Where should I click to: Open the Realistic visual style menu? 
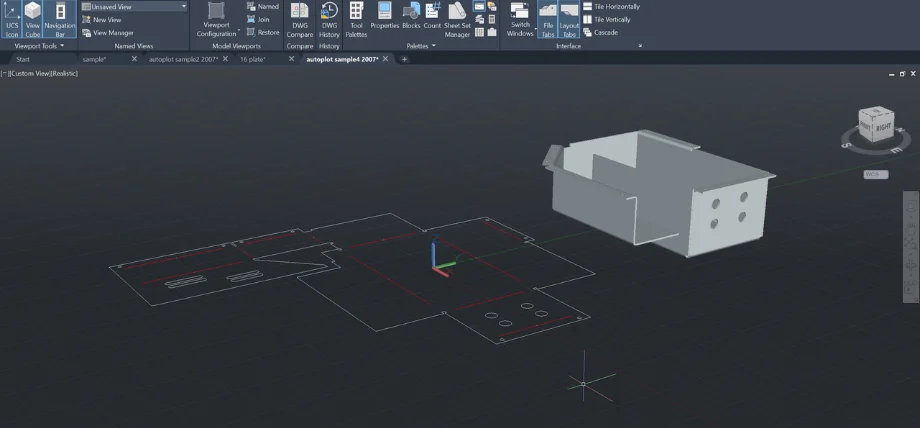[x=65, y=73]
